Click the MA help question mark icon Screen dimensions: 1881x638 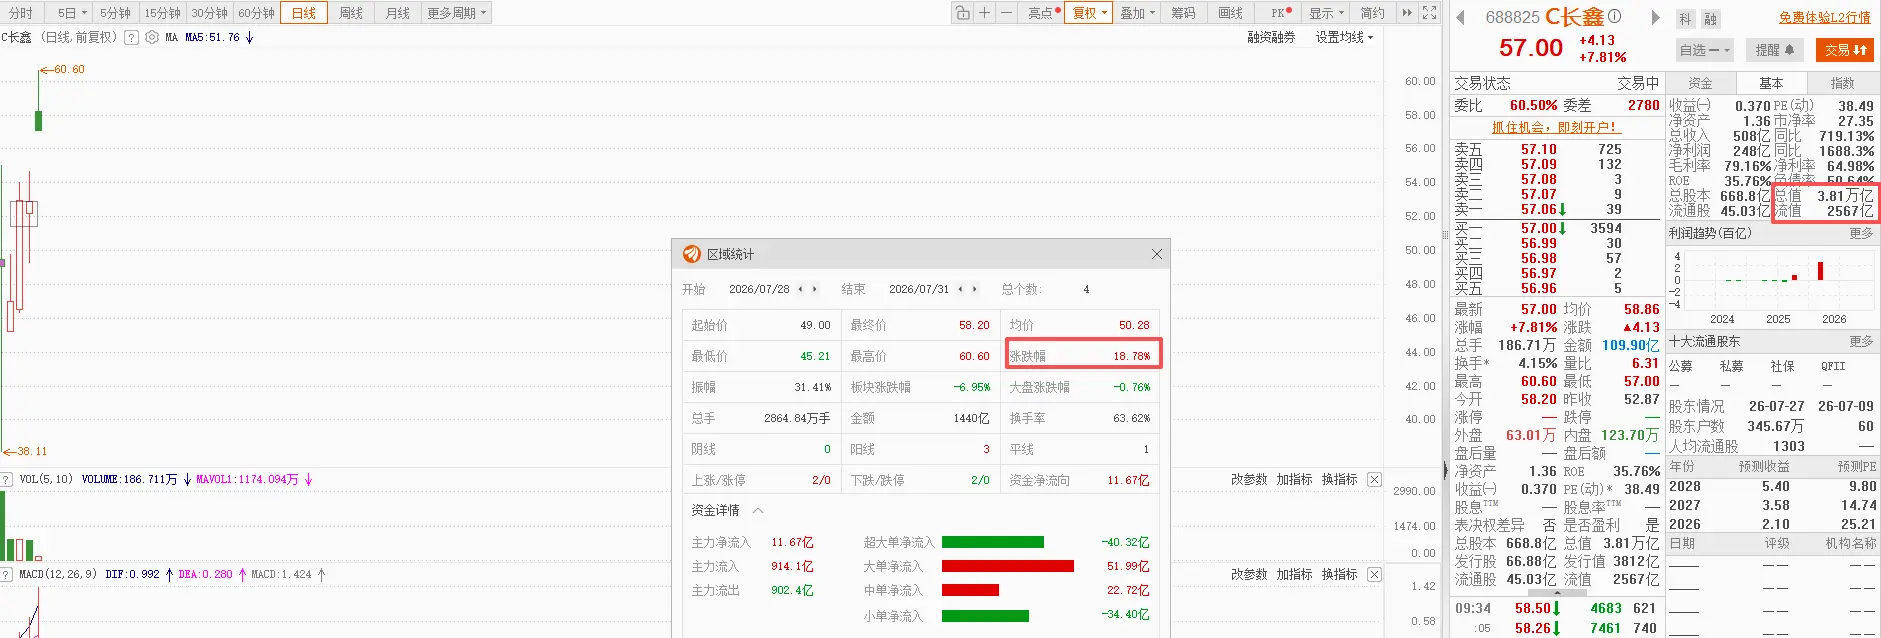tap(130, 37)
